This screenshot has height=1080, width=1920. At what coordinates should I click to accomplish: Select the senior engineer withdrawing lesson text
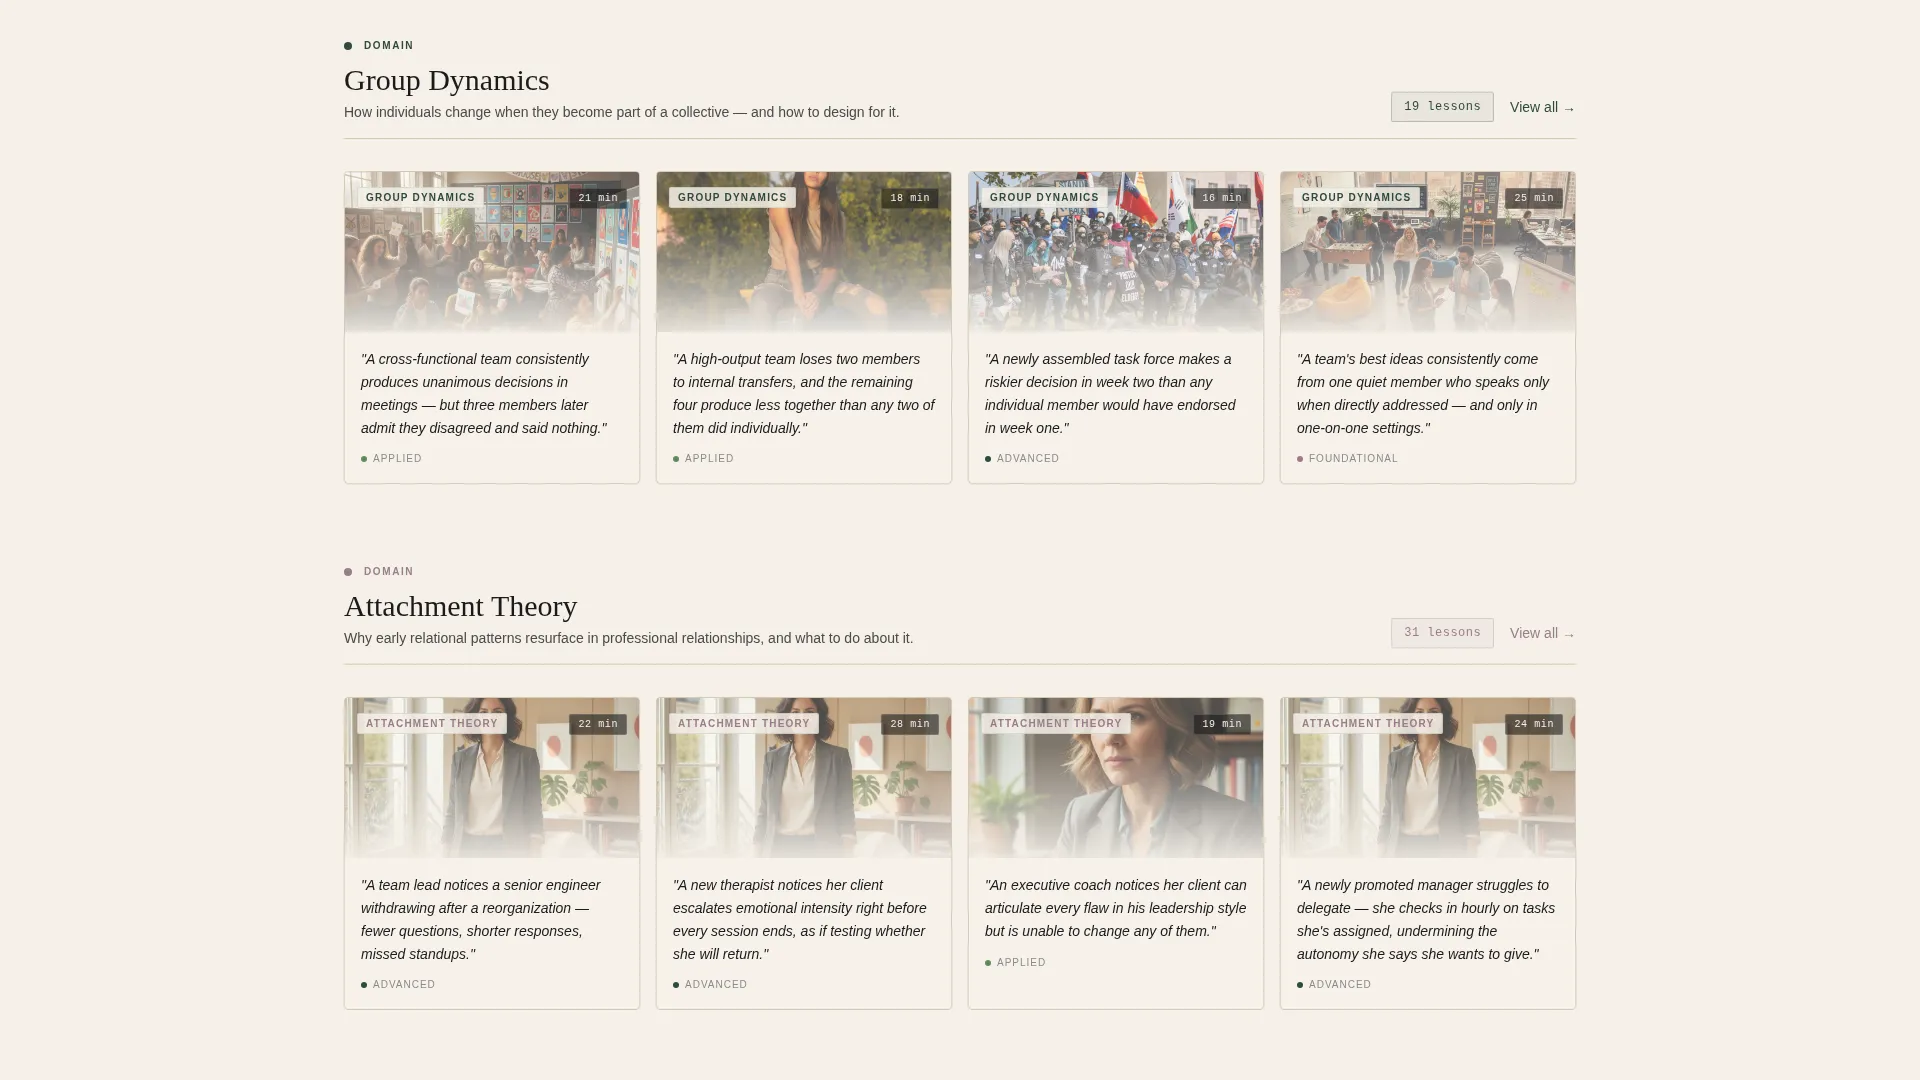point(481,920)
